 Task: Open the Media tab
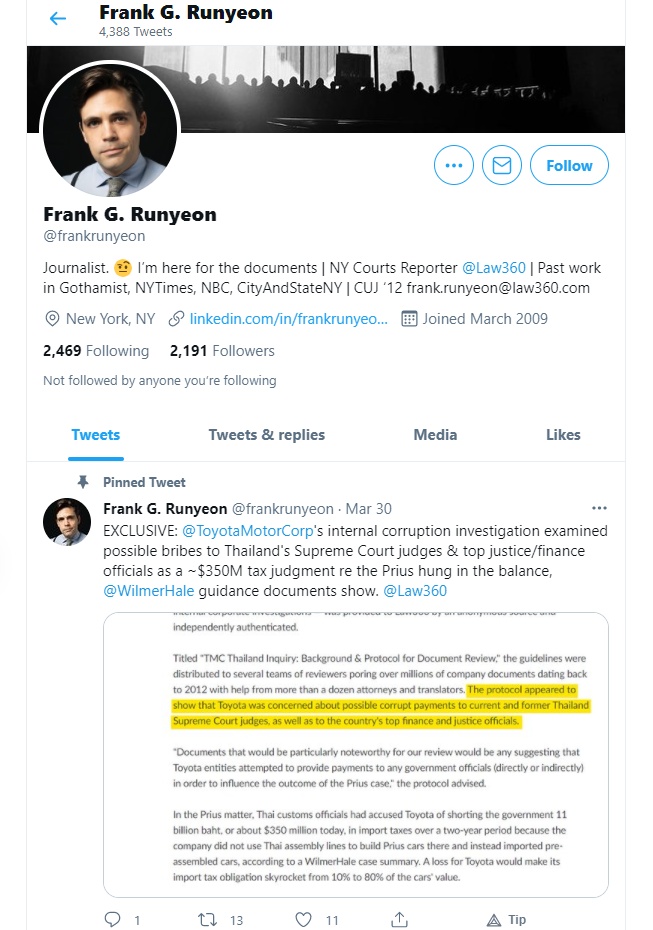coord(435,435)
